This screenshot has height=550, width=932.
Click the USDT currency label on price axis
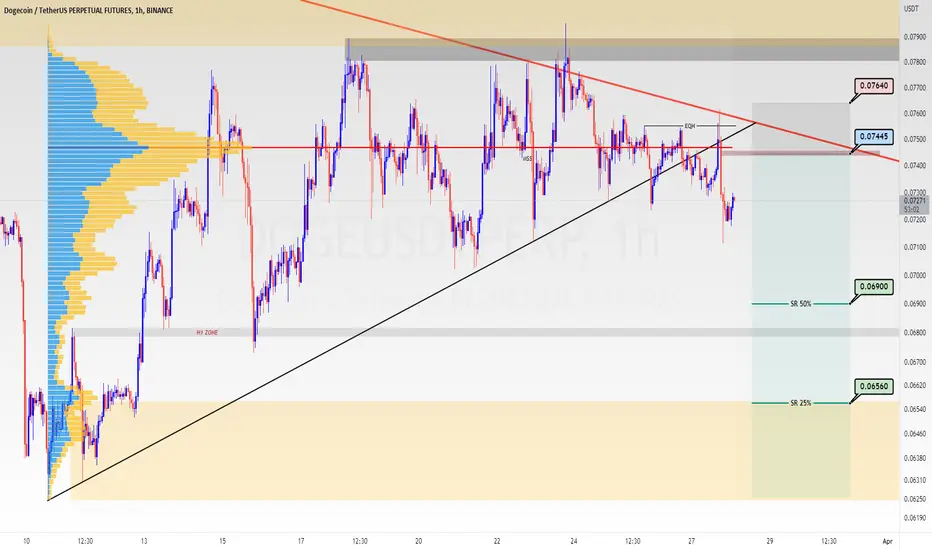point(911,8)
